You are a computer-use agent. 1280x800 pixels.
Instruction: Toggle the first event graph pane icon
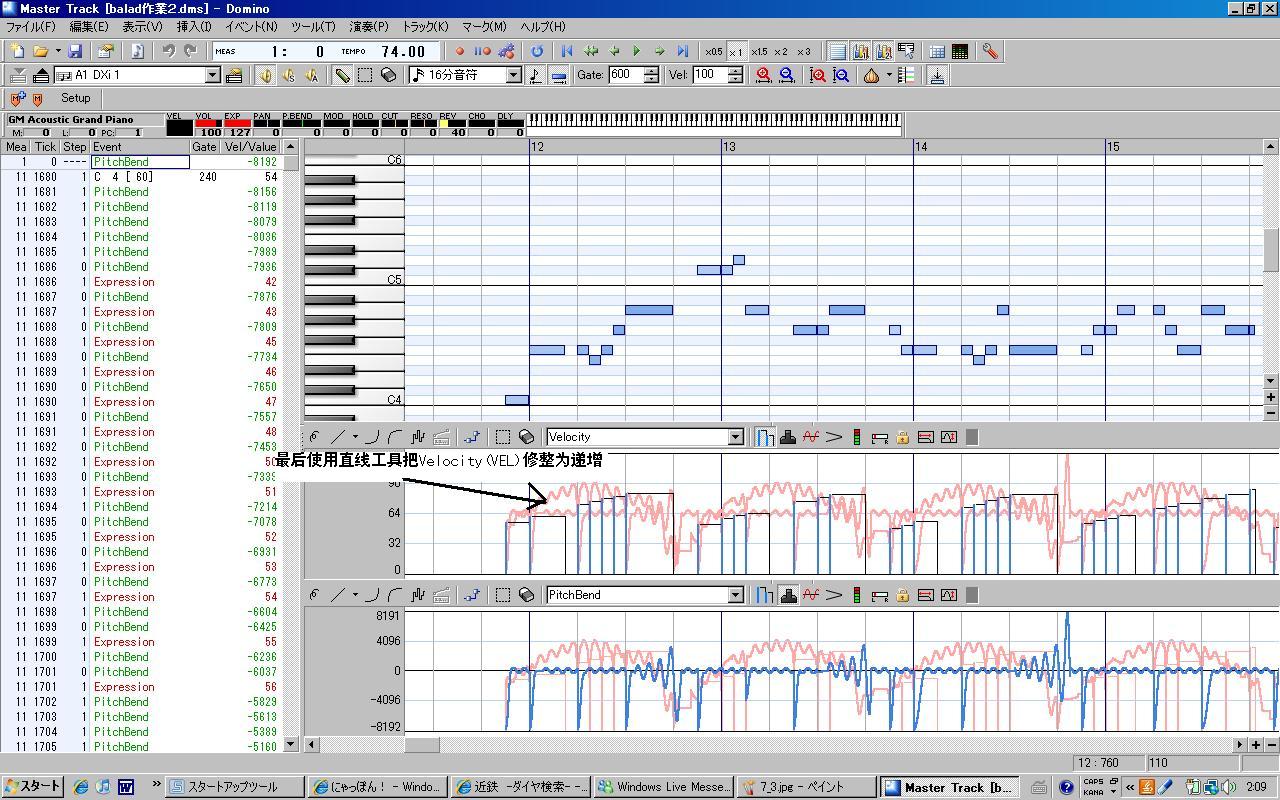(x=861, y=51)
